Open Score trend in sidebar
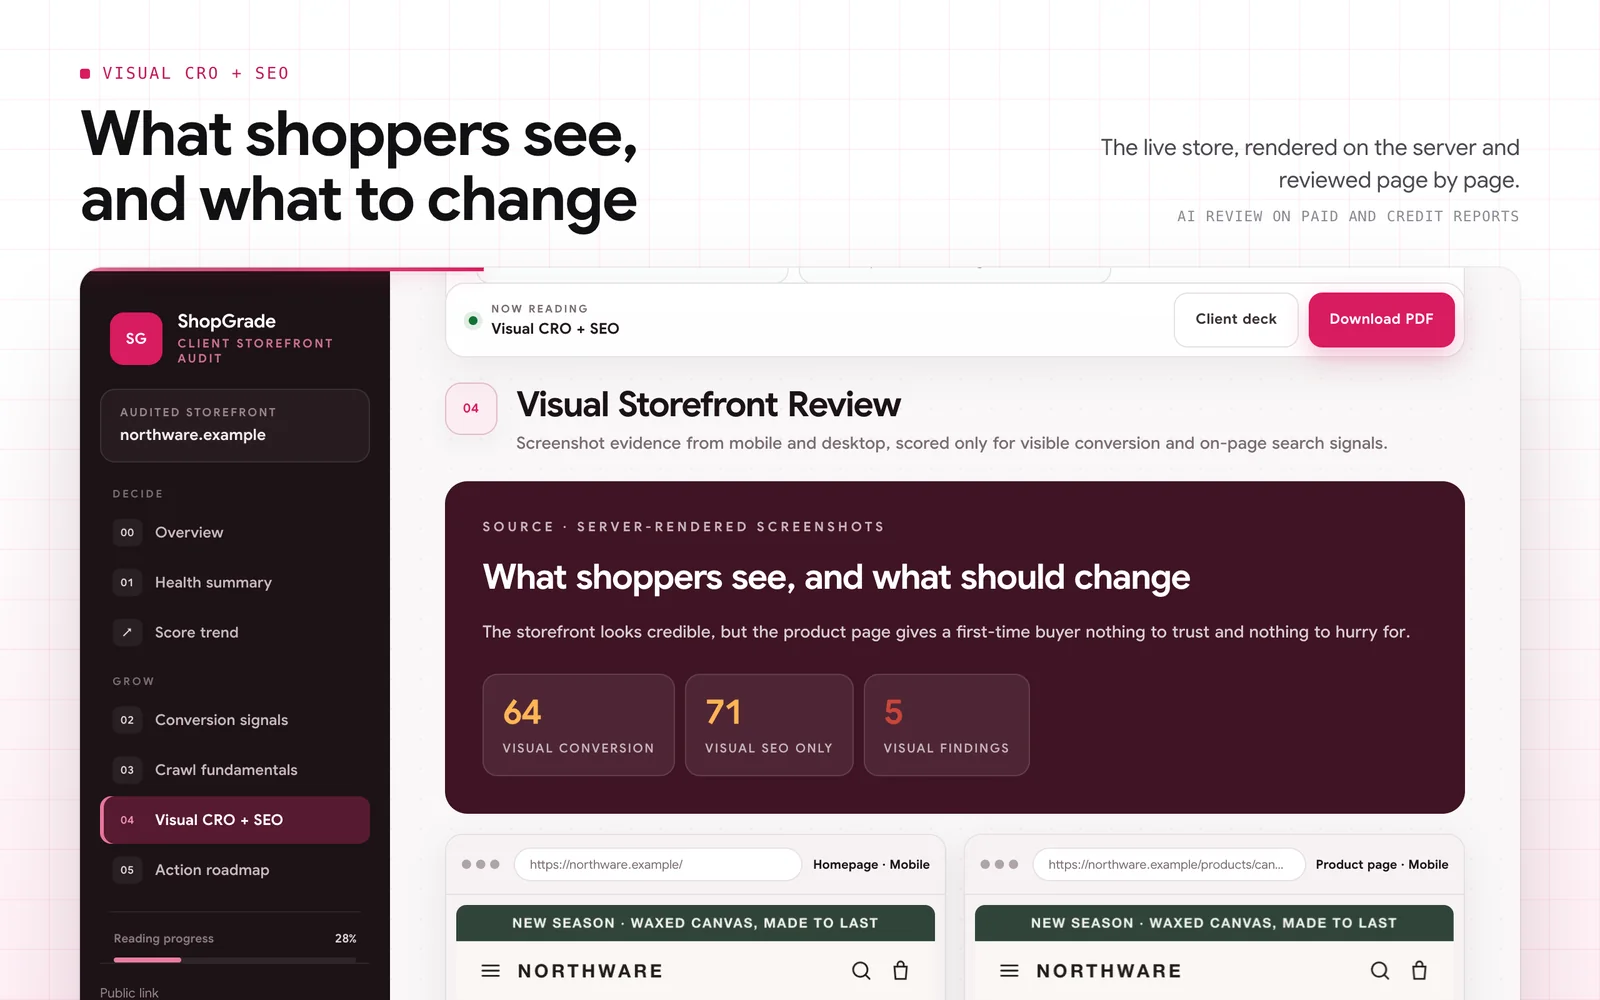This screenshot has width=1600, height=1000. coord(235,632)
